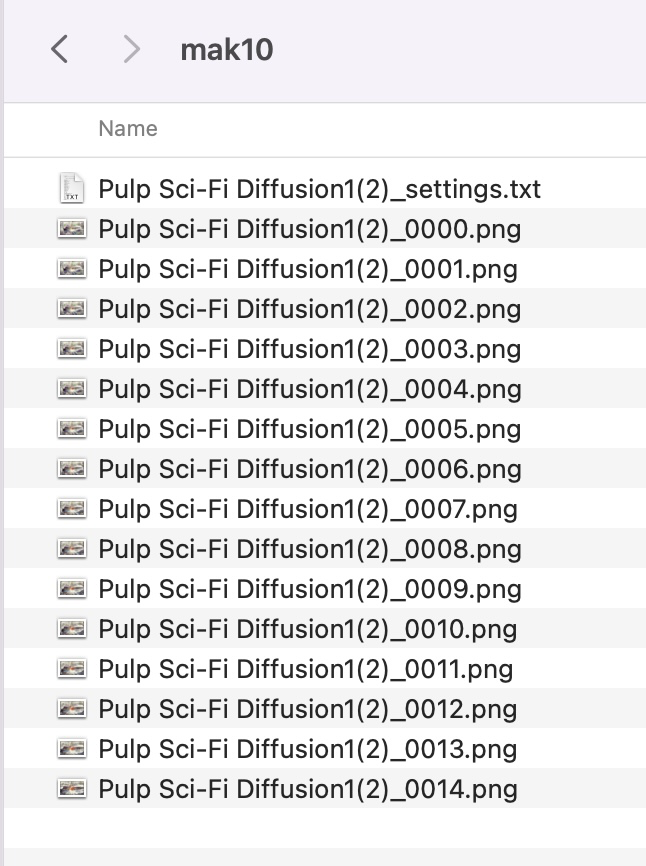The height and width of the screenshot is (866, 646).
Task: Select file Pulp Sci-Fi Diffusion1(2)_0004.png
Action: click(310, 389)
